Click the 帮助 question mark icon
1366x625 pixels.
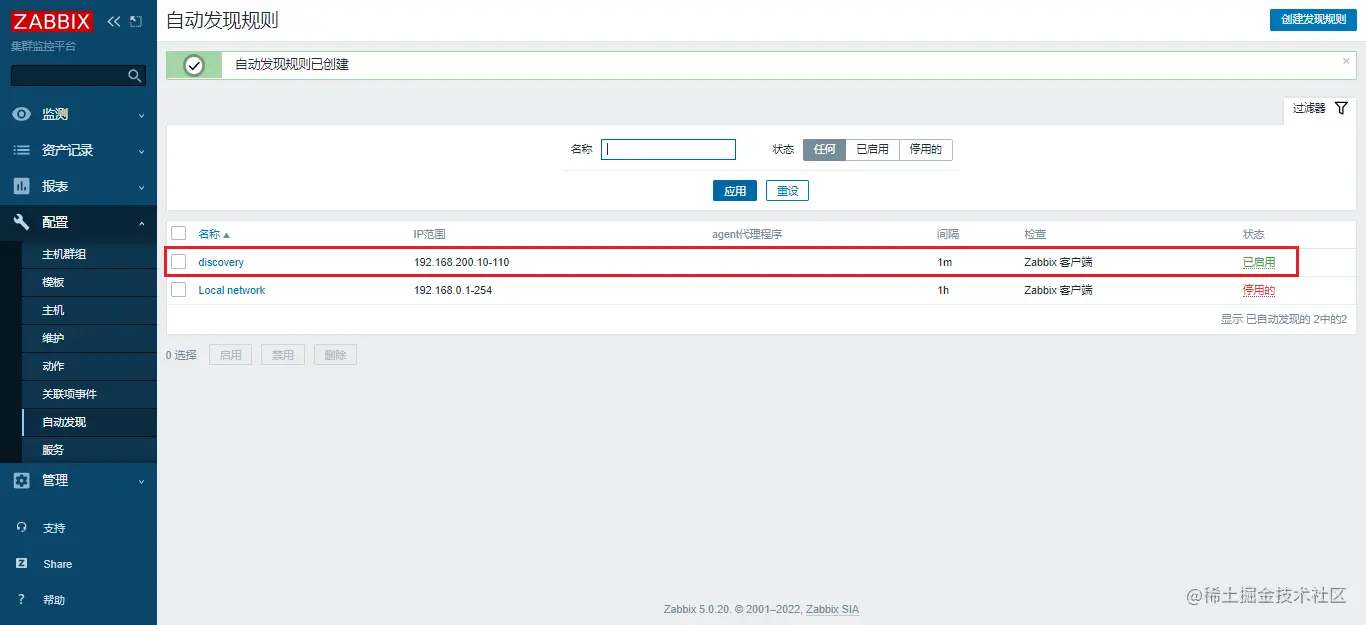tap(22, 600)
